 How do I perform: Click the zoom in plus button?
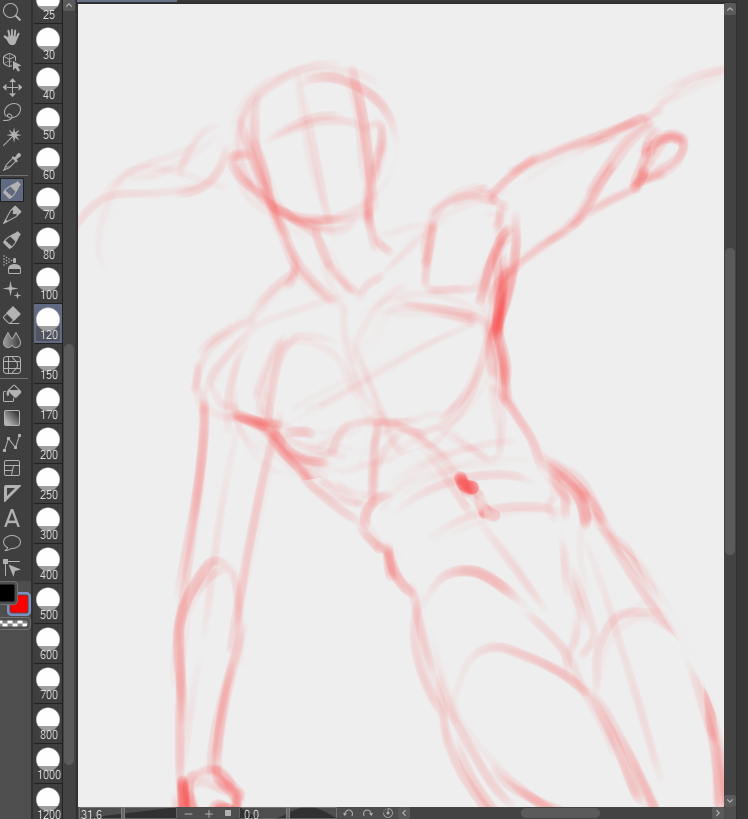[209, 813]
